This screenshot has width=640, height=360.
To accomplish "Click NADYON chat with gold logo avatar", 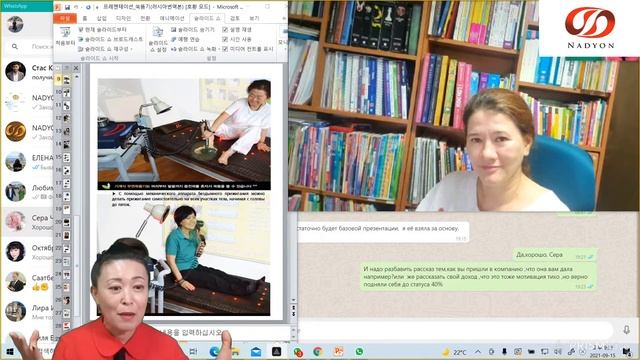I will [27, 132].
